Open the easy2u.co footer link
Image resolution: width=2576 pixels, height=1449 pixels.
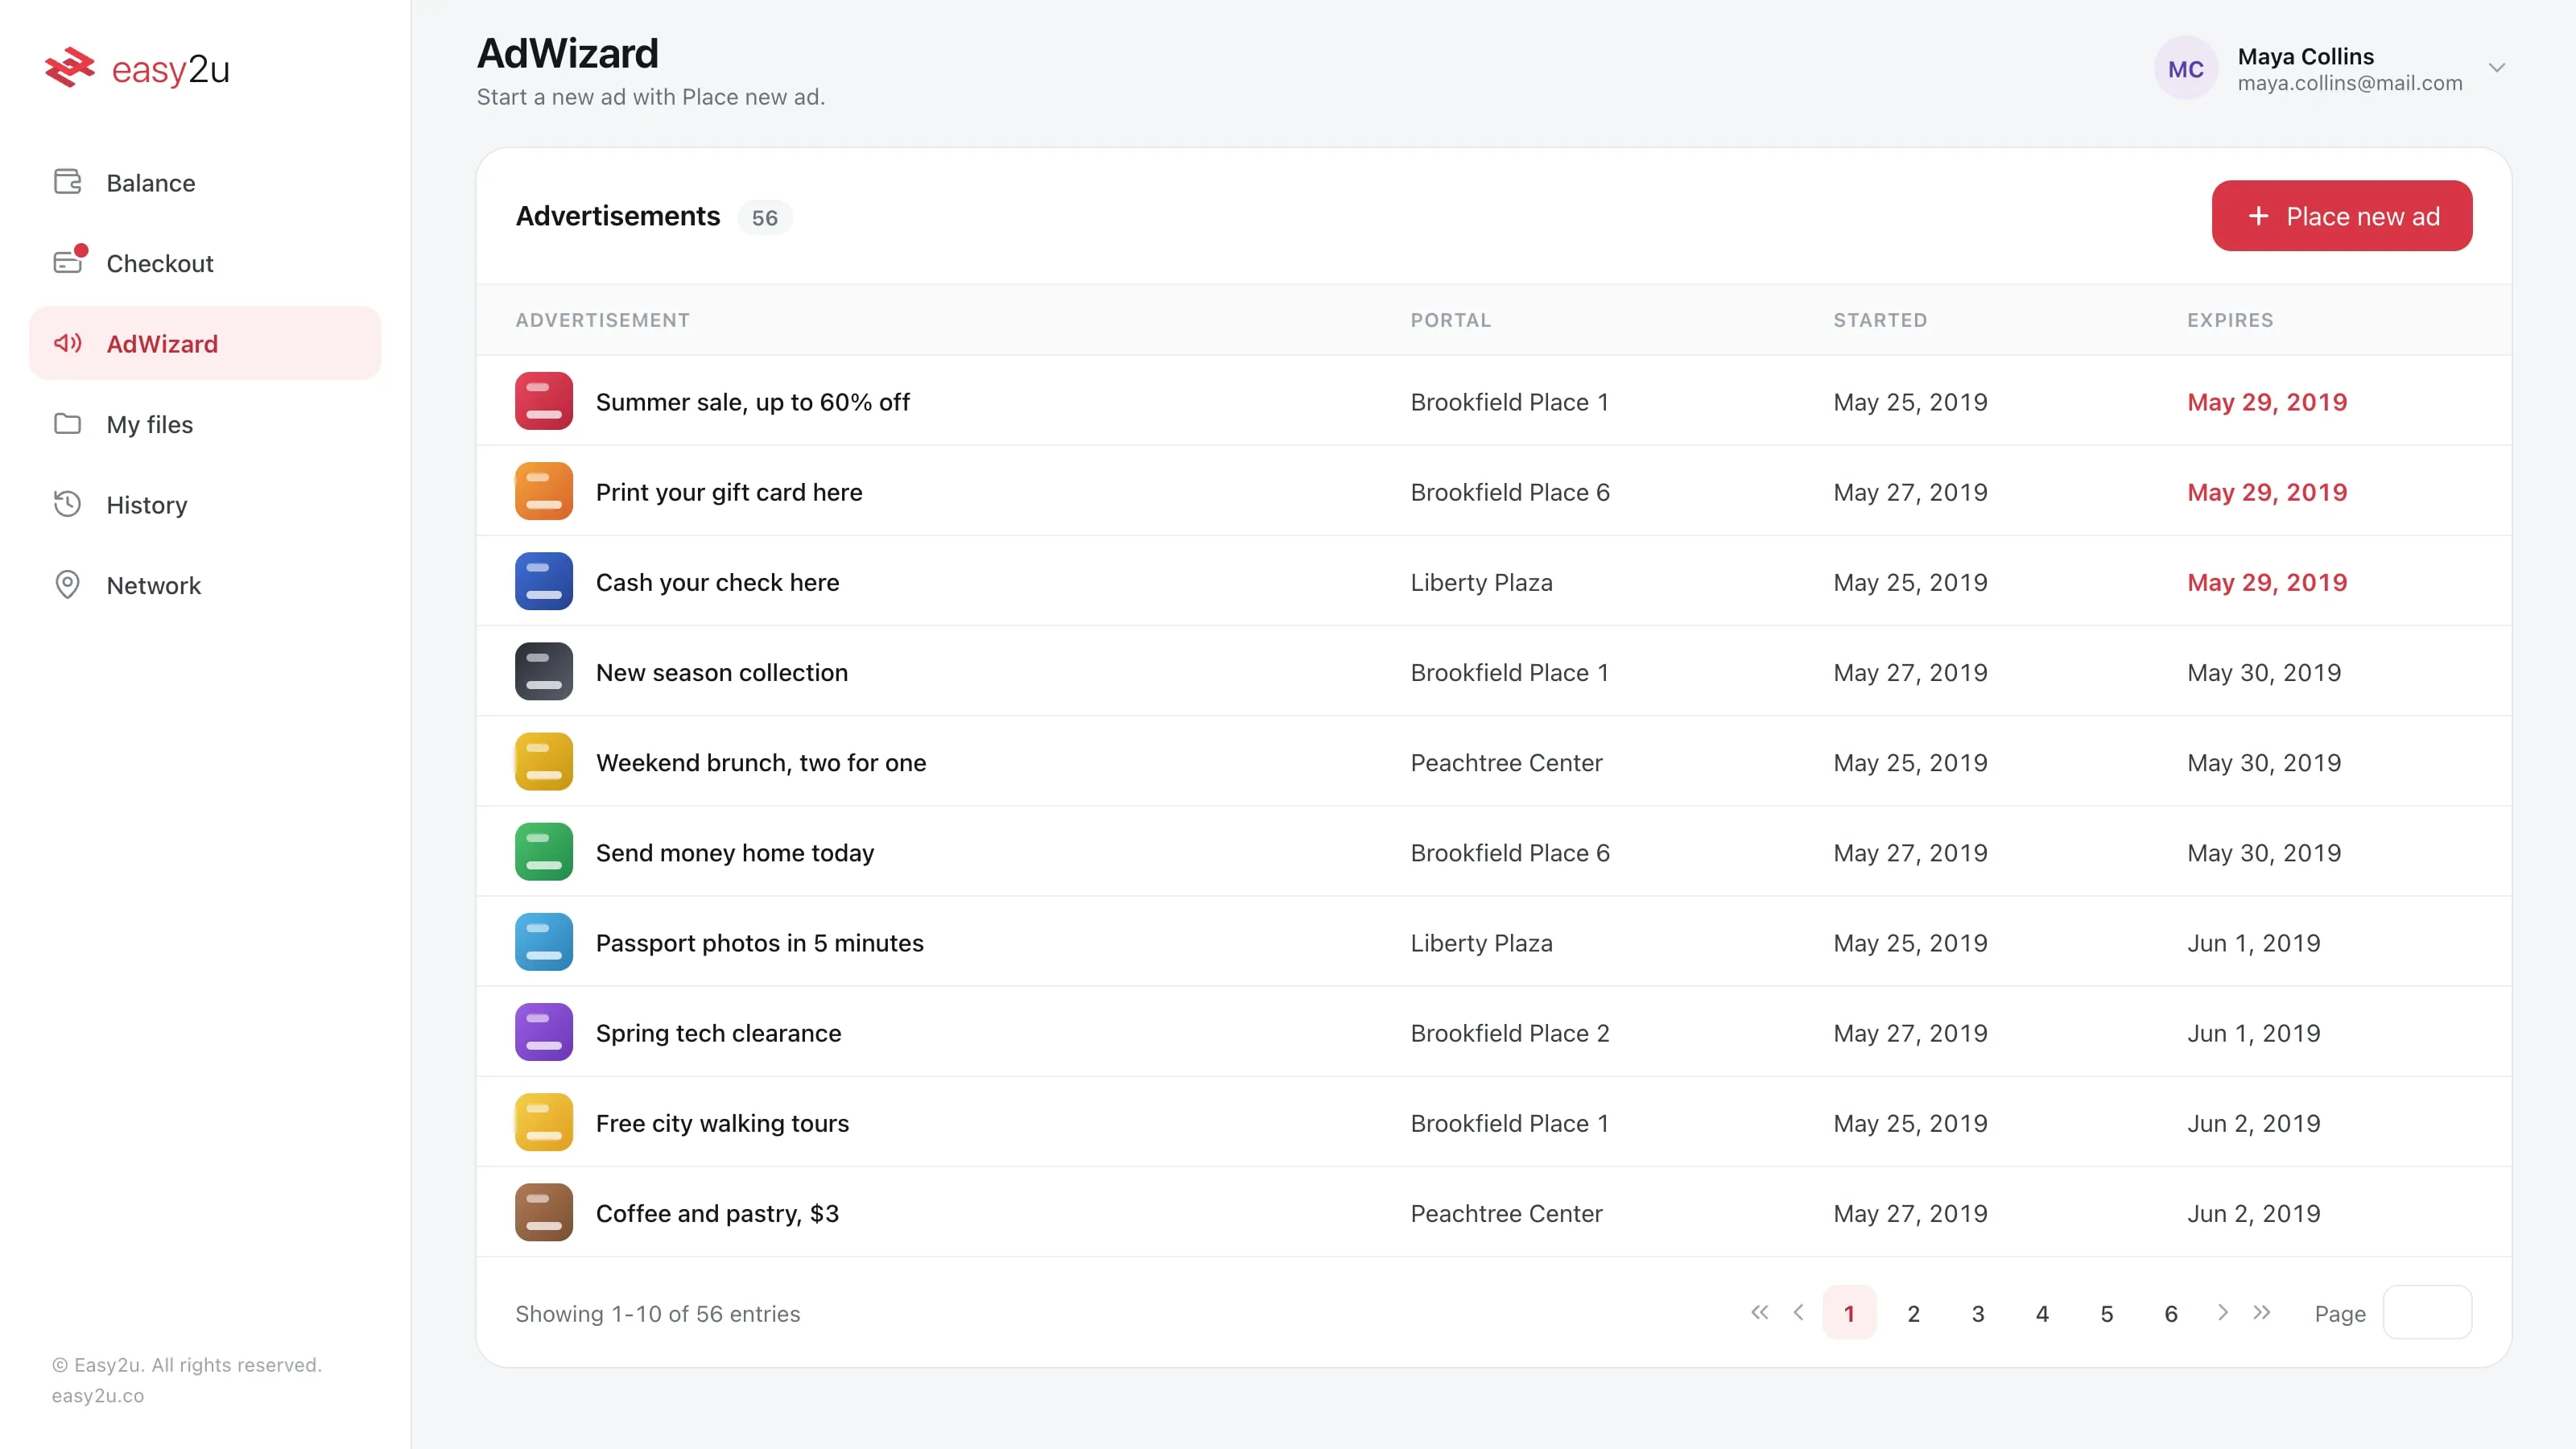click(x=98, y=1395)
